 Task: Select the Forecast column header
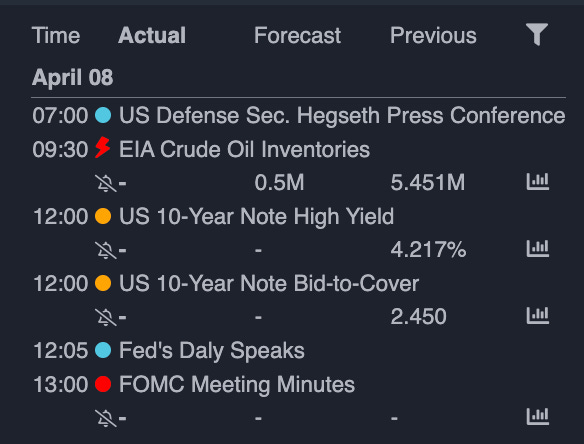297,35
